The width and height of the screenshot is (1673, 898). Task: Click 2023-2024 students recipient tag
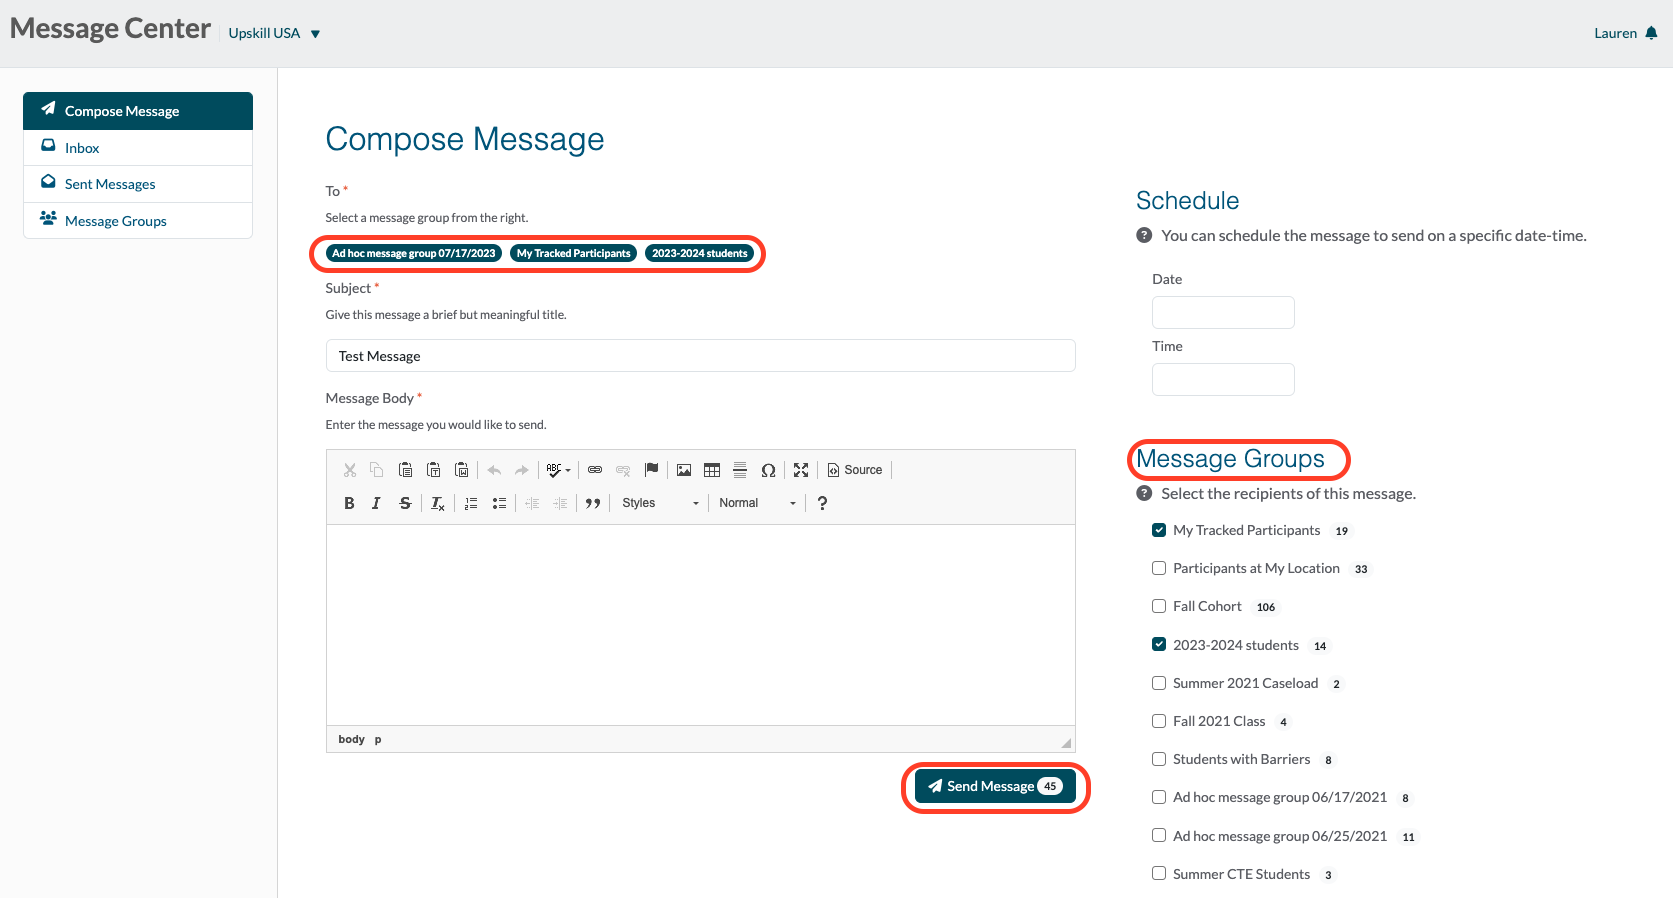700,253
